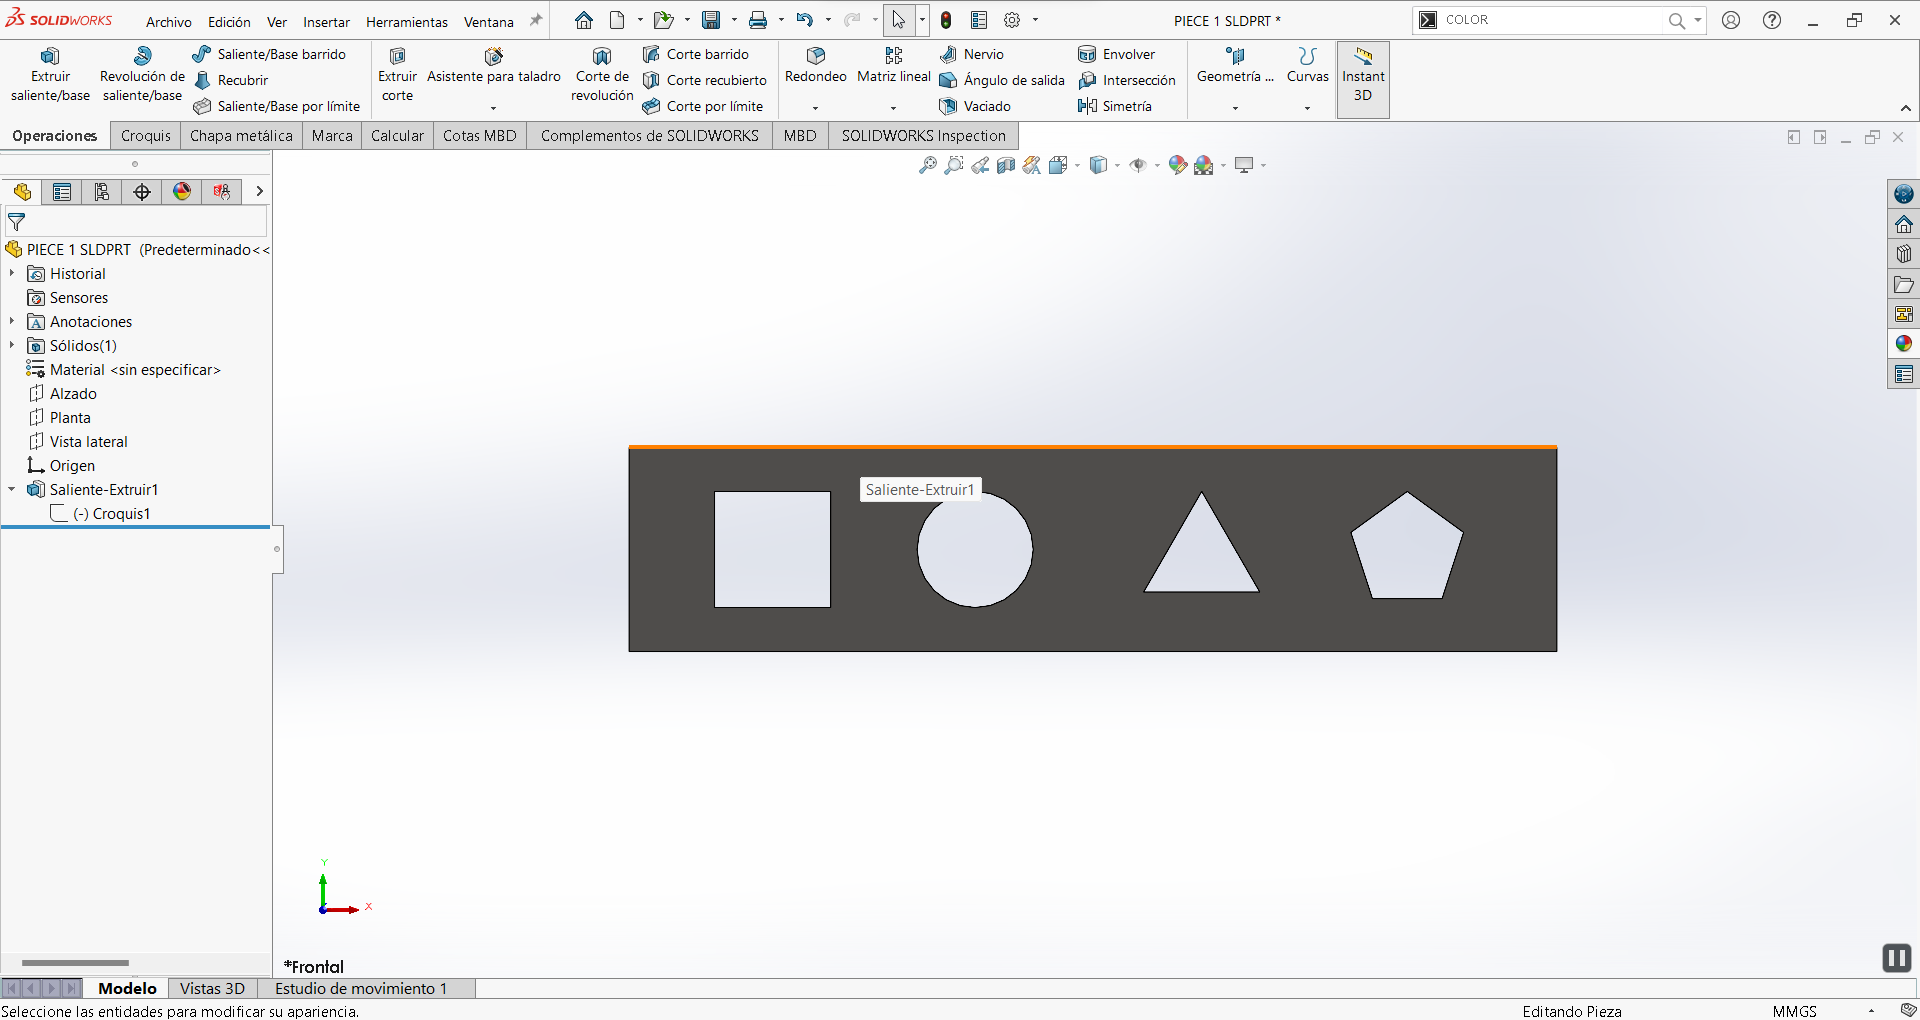
Task: Open DisplayManager color sphere tab
Action: (x=182, y=191)
